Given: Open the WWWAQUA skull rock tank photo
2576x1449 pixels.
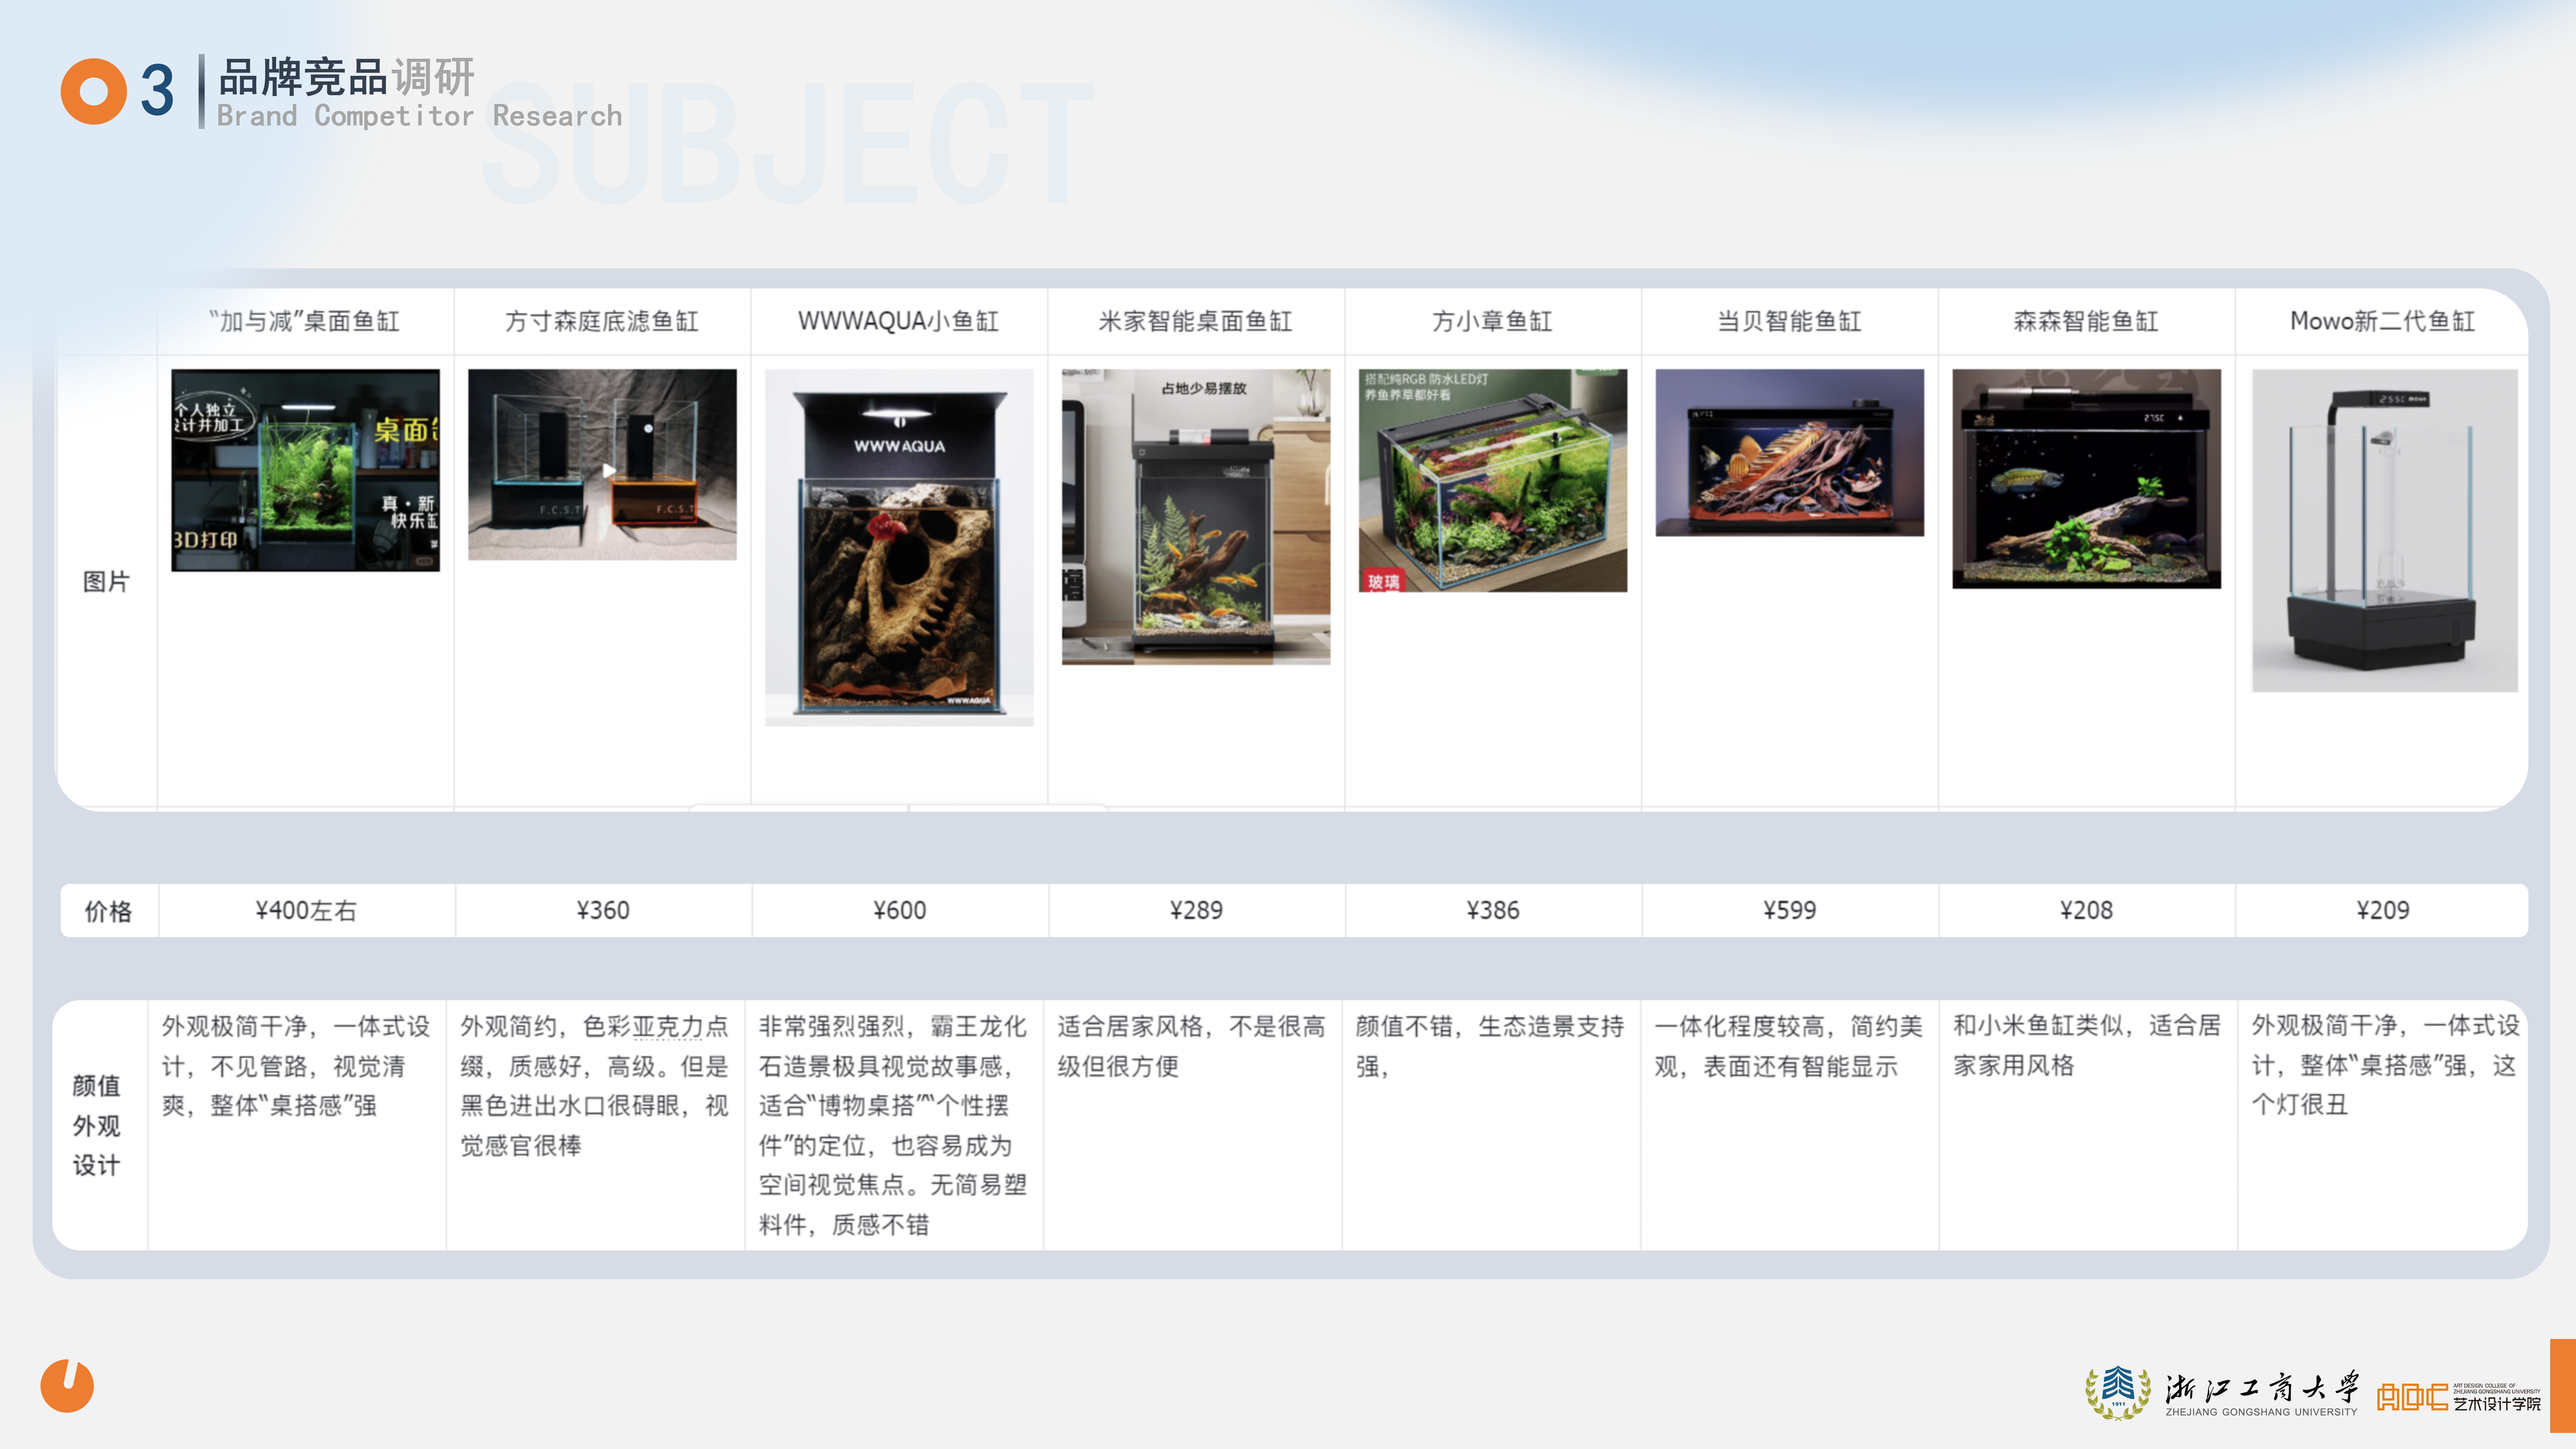Looking at the screenshot, I should point(899,547).
